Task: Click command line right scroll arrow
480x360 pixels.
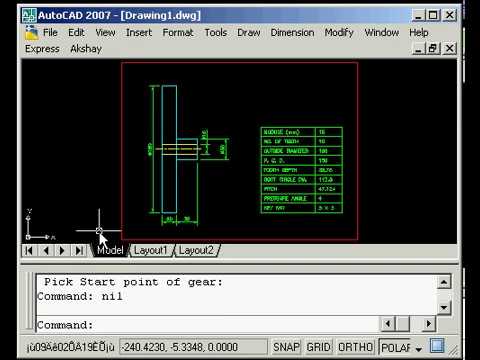Action: [429, 323]
